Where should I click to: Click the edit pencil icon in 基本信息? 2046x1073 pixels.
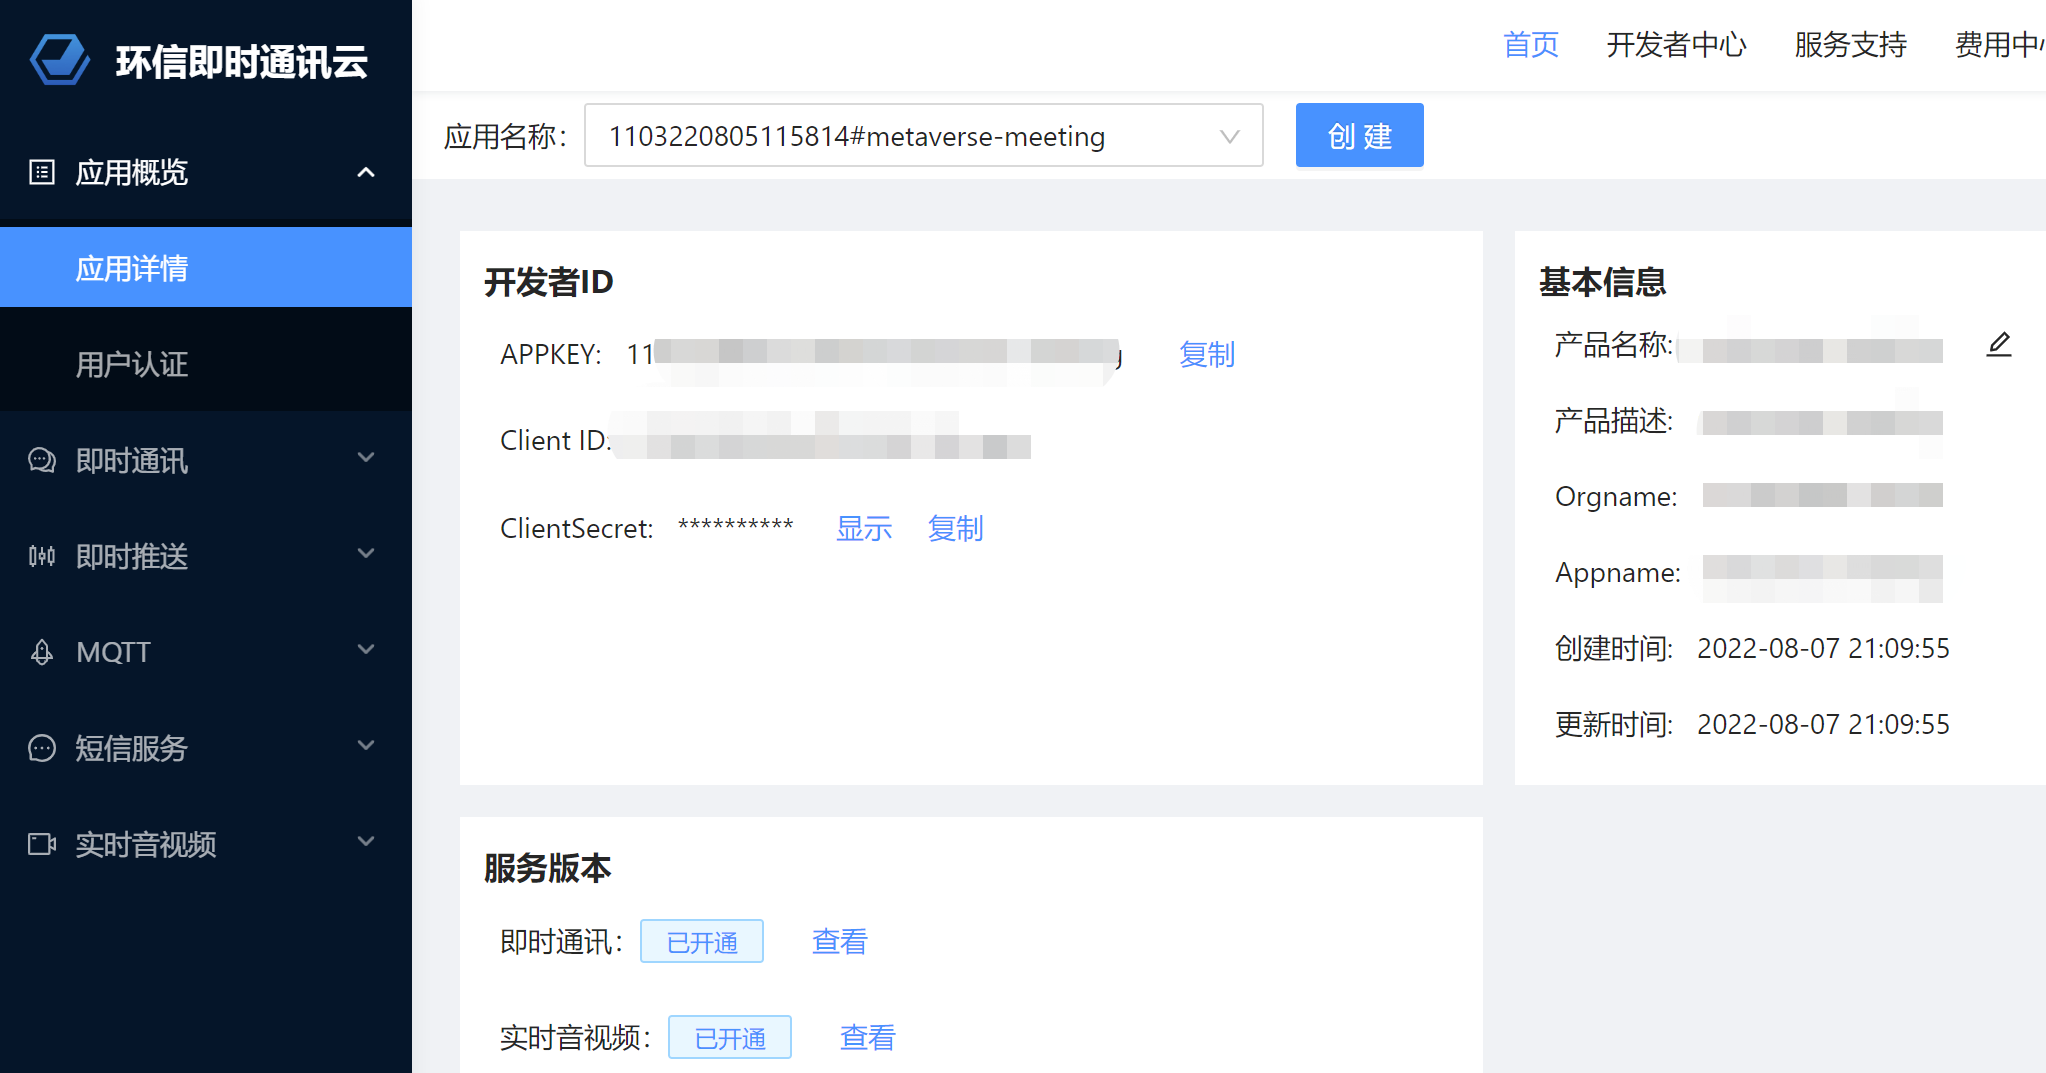click(x=1999, y=344)
